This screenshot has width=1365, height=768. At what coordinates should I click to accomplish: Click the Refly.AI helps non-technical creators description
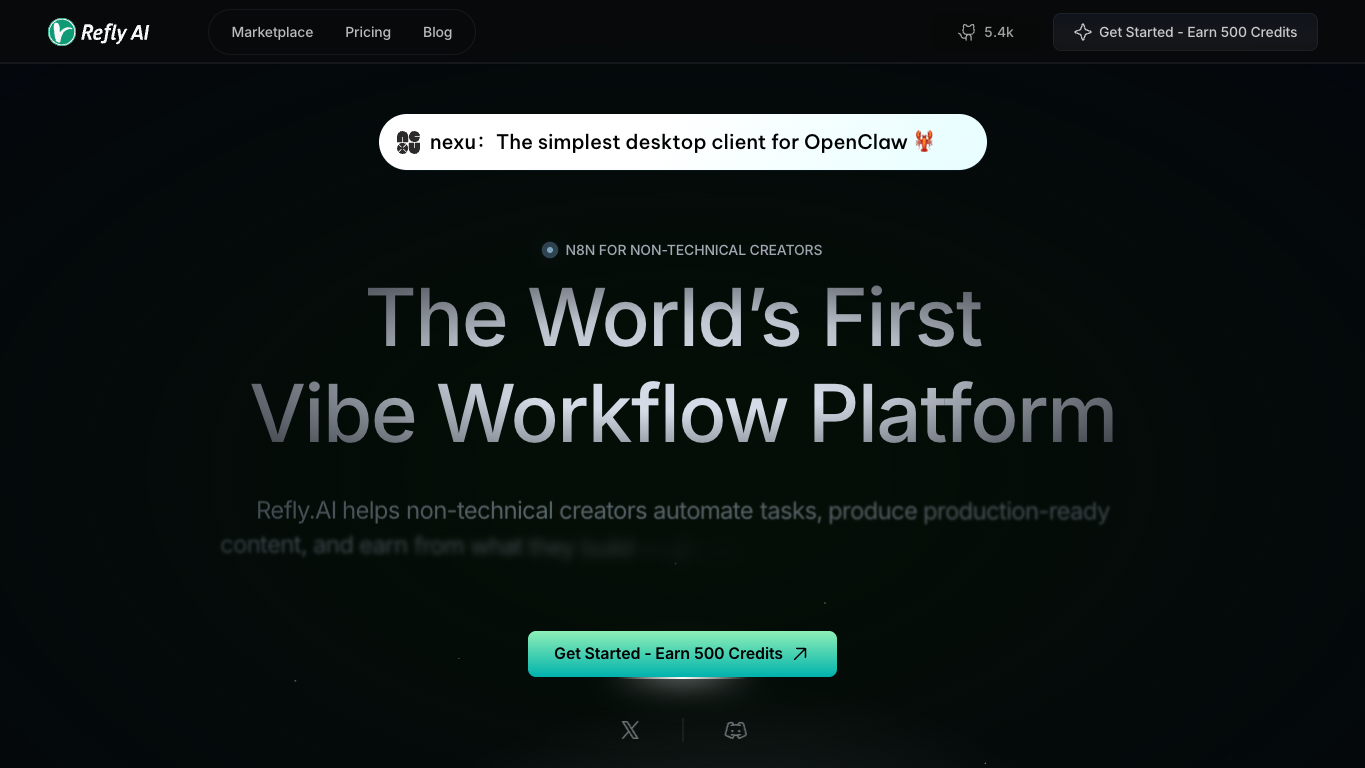pos(666,528)
